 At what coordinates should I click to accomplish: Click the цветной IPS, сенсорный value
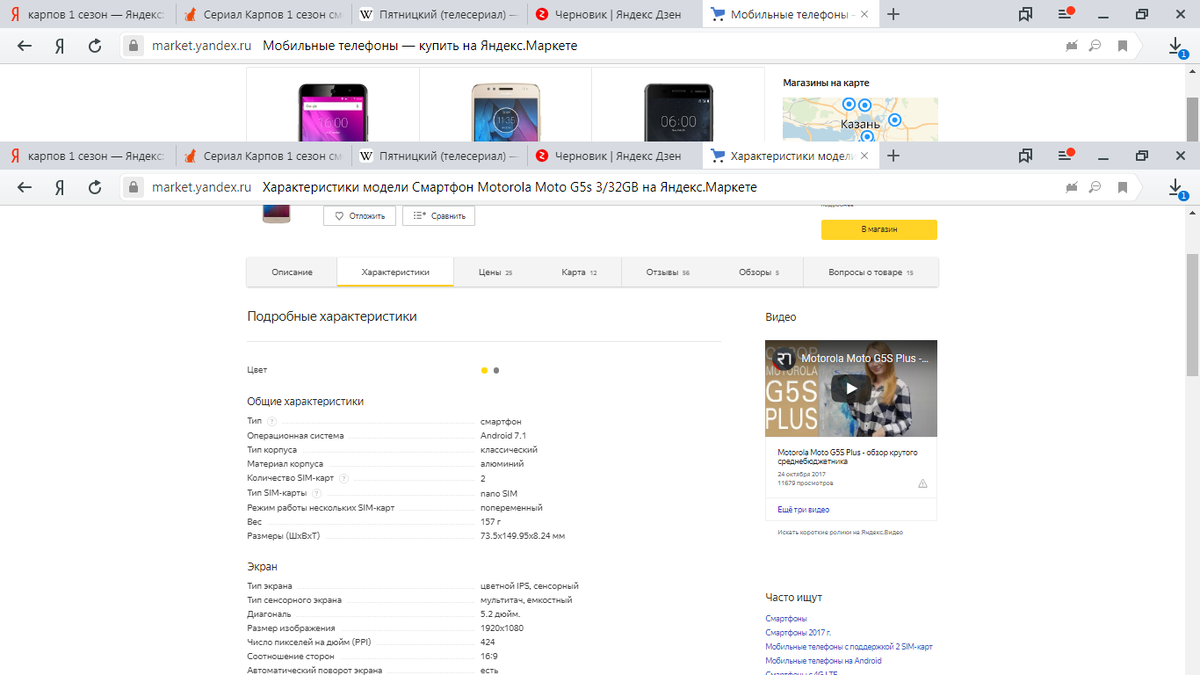(530, 586)
